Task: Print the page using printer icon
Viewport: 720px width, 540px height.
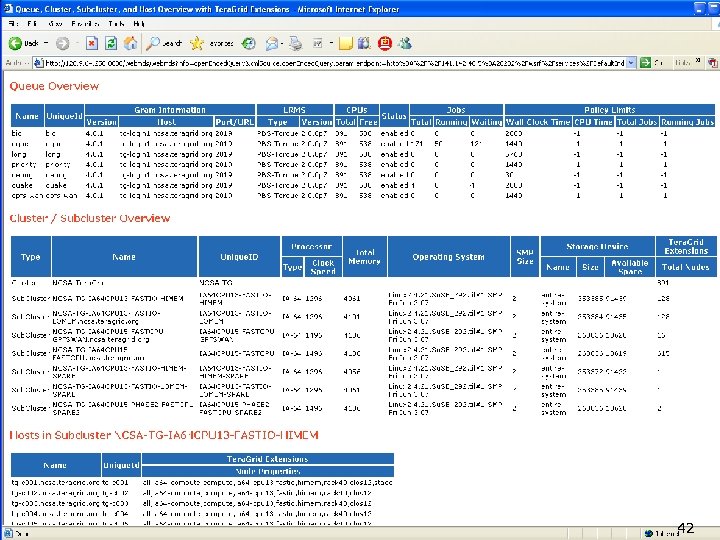Action: pyautogui.click(x=296, y=44)
